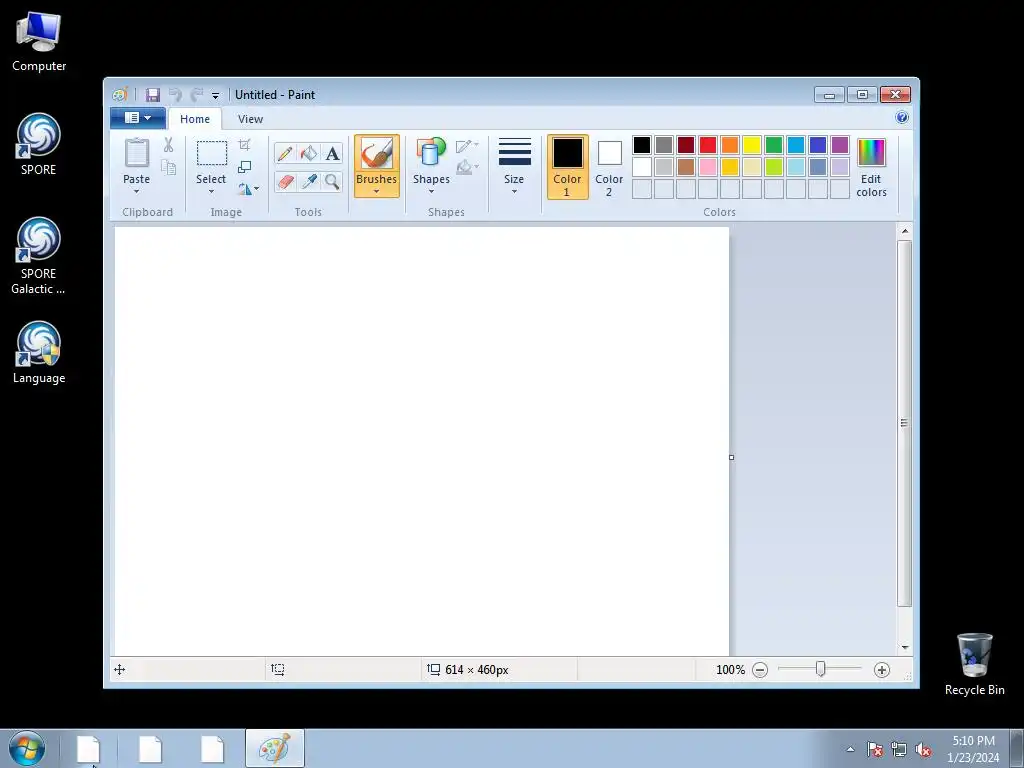Pick the red color swatch
This screenshot has width=1024, height=768.
(x=708, y=145)
